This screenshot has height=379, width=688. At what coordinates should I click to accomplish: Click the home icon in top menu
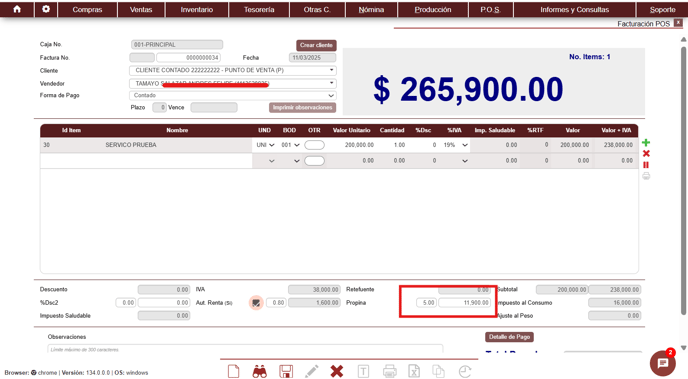click(17, 9)
